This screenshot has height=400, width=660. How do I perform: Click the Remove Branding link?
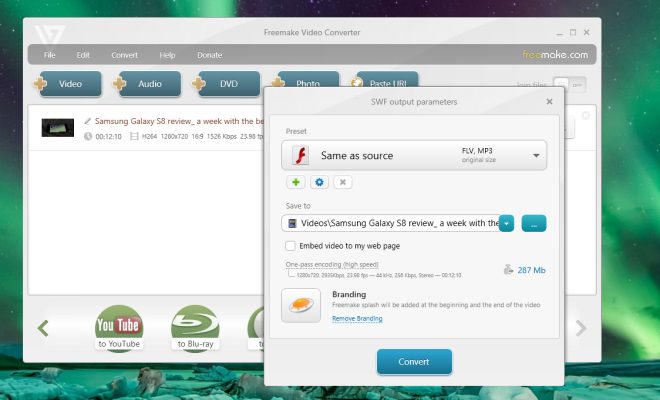357,319
